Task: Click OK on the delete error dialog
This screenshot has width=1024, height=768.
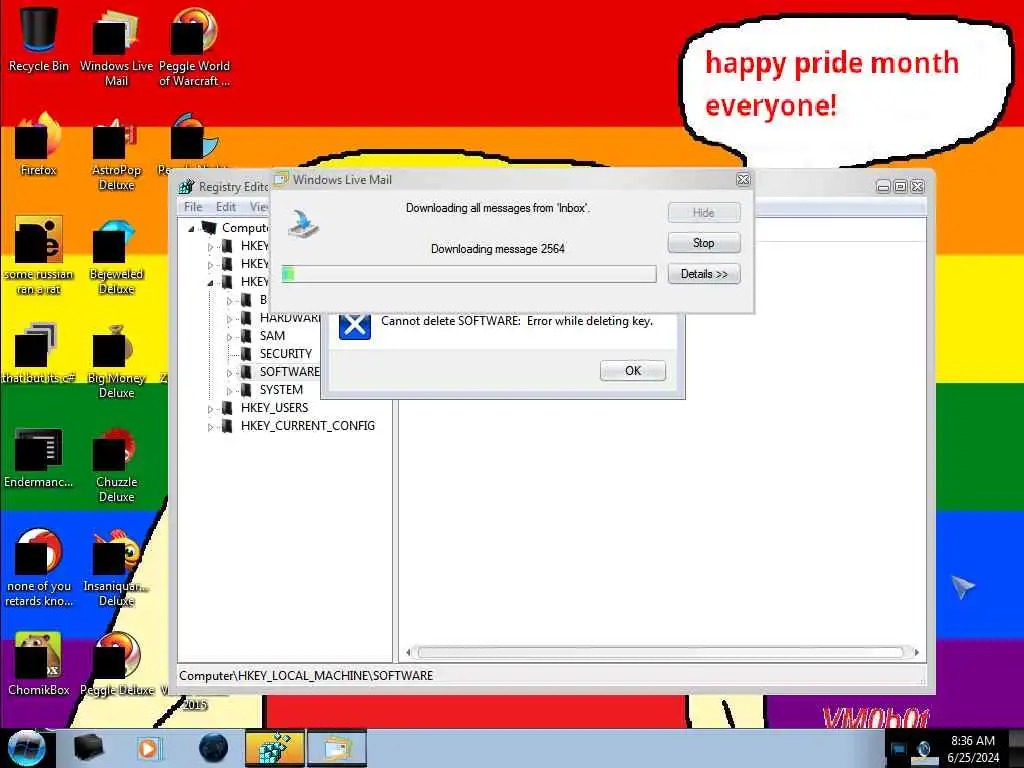Action: click(633, 370)
